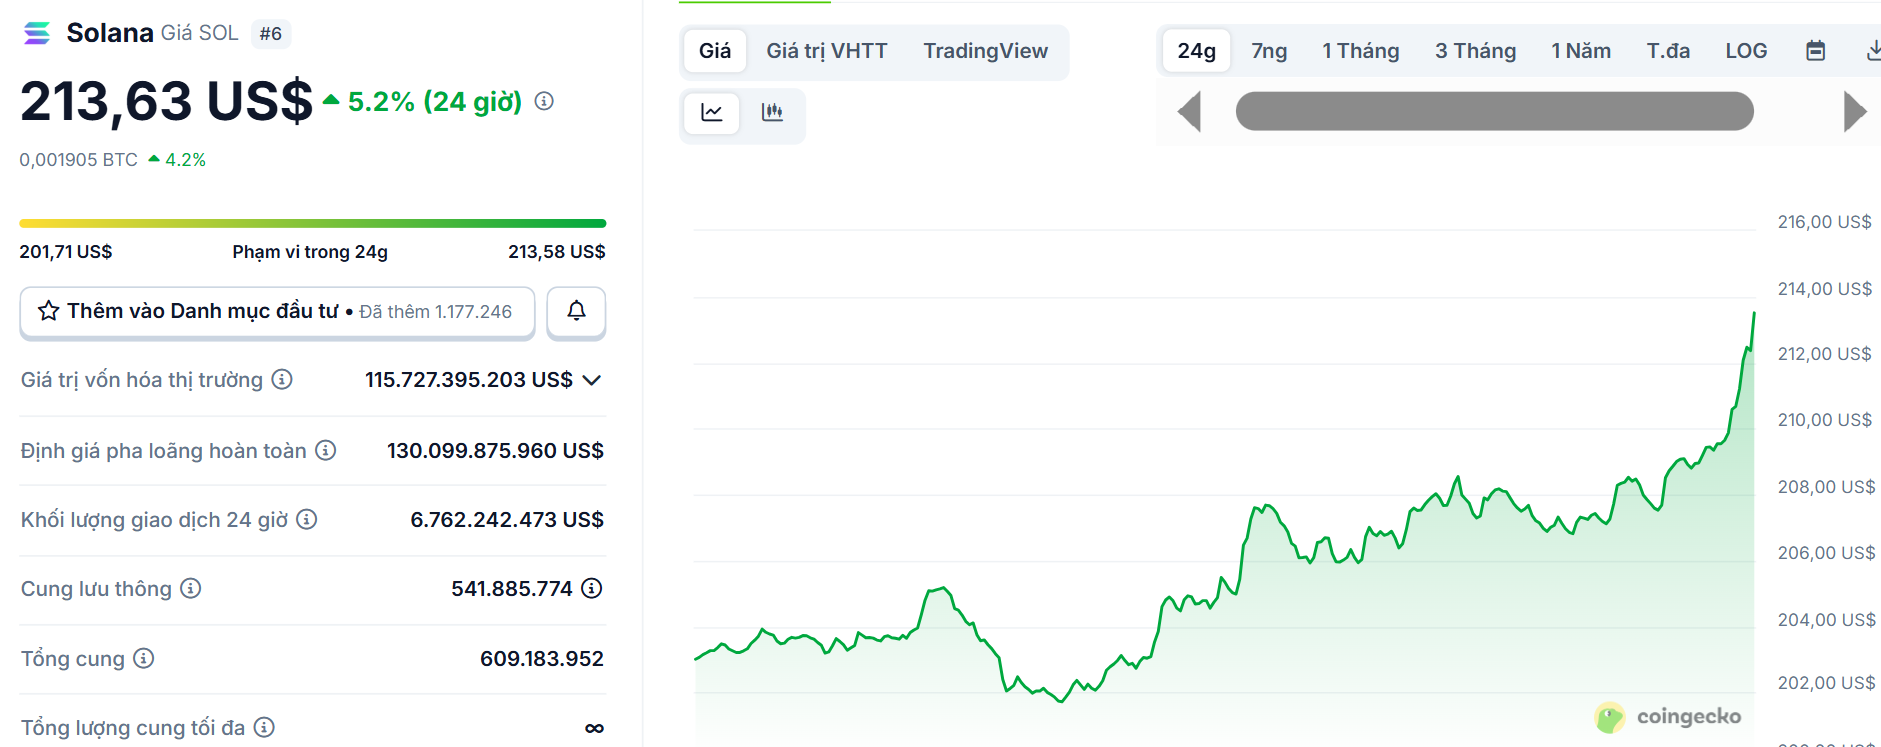1881x747 pixels.
Task: Switch to line chart view
Action: pos(712,112)
